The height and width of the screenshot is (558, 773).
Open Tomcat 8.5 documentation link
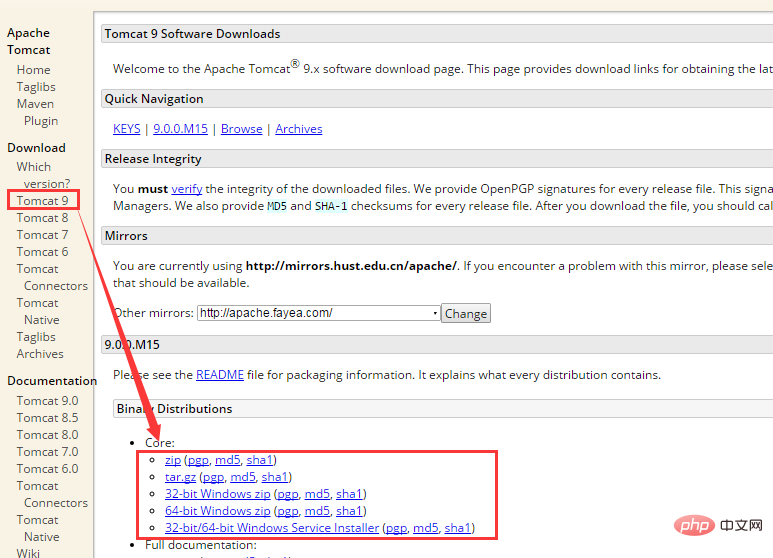47,418
